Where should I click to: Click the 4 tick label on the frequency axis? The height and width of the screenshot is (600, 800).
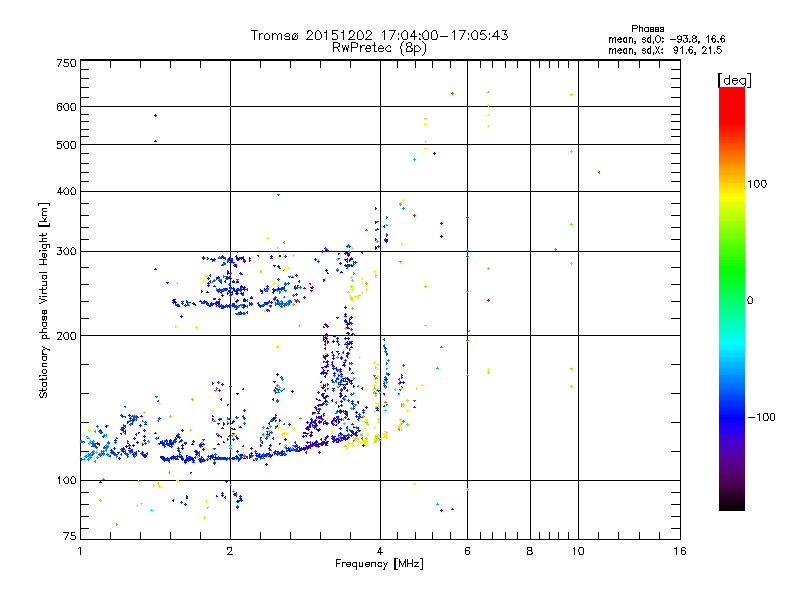click(x=379, y=552)
